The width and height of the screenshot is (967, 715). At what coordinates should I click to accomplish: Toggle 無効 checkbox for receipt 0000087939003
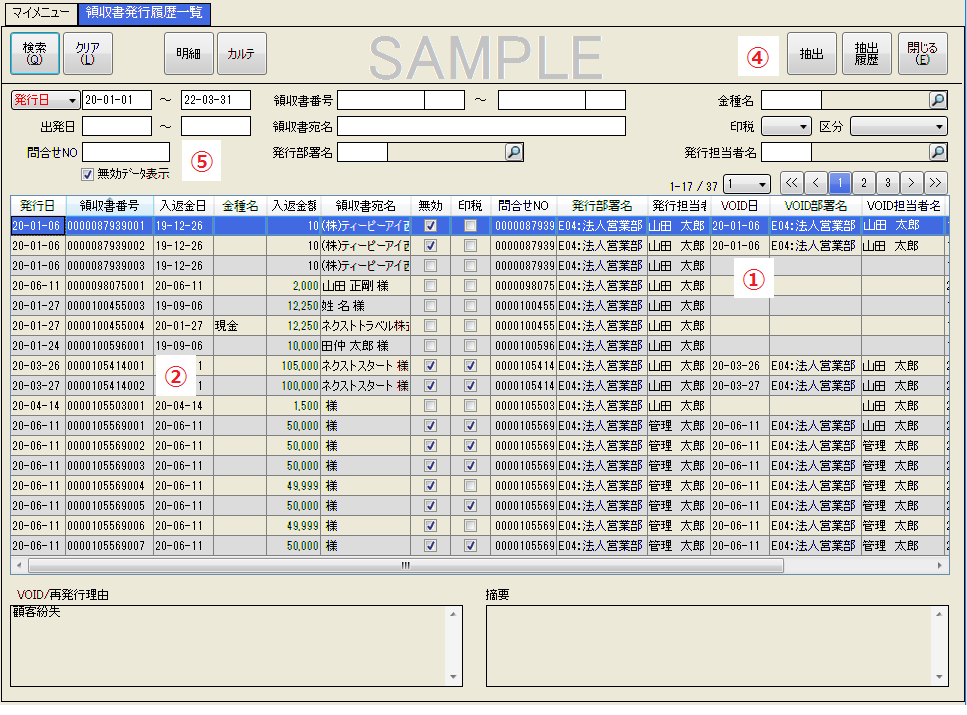(430, 266)
